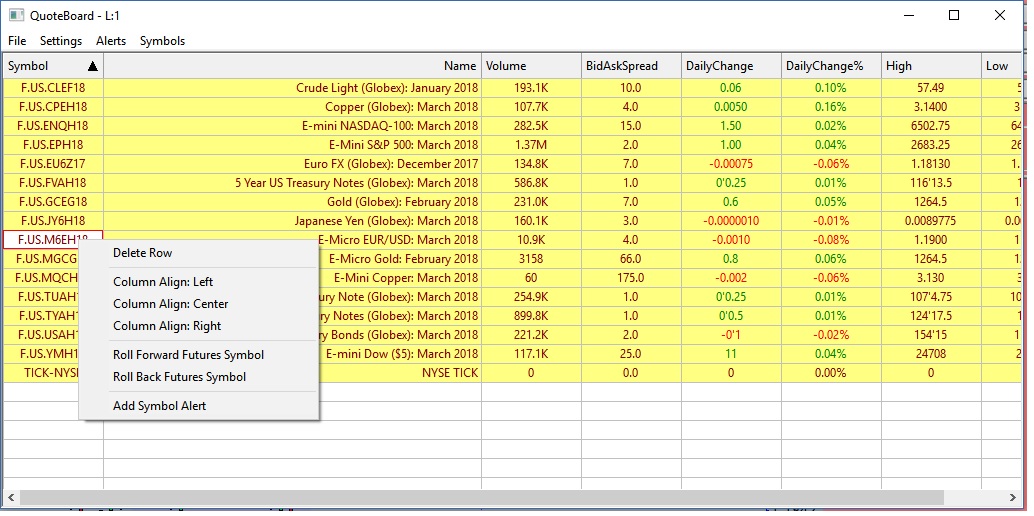This screenshot has width=1034, height=516.
Task: Select Column Align: Right option
Action: [199, 326]
